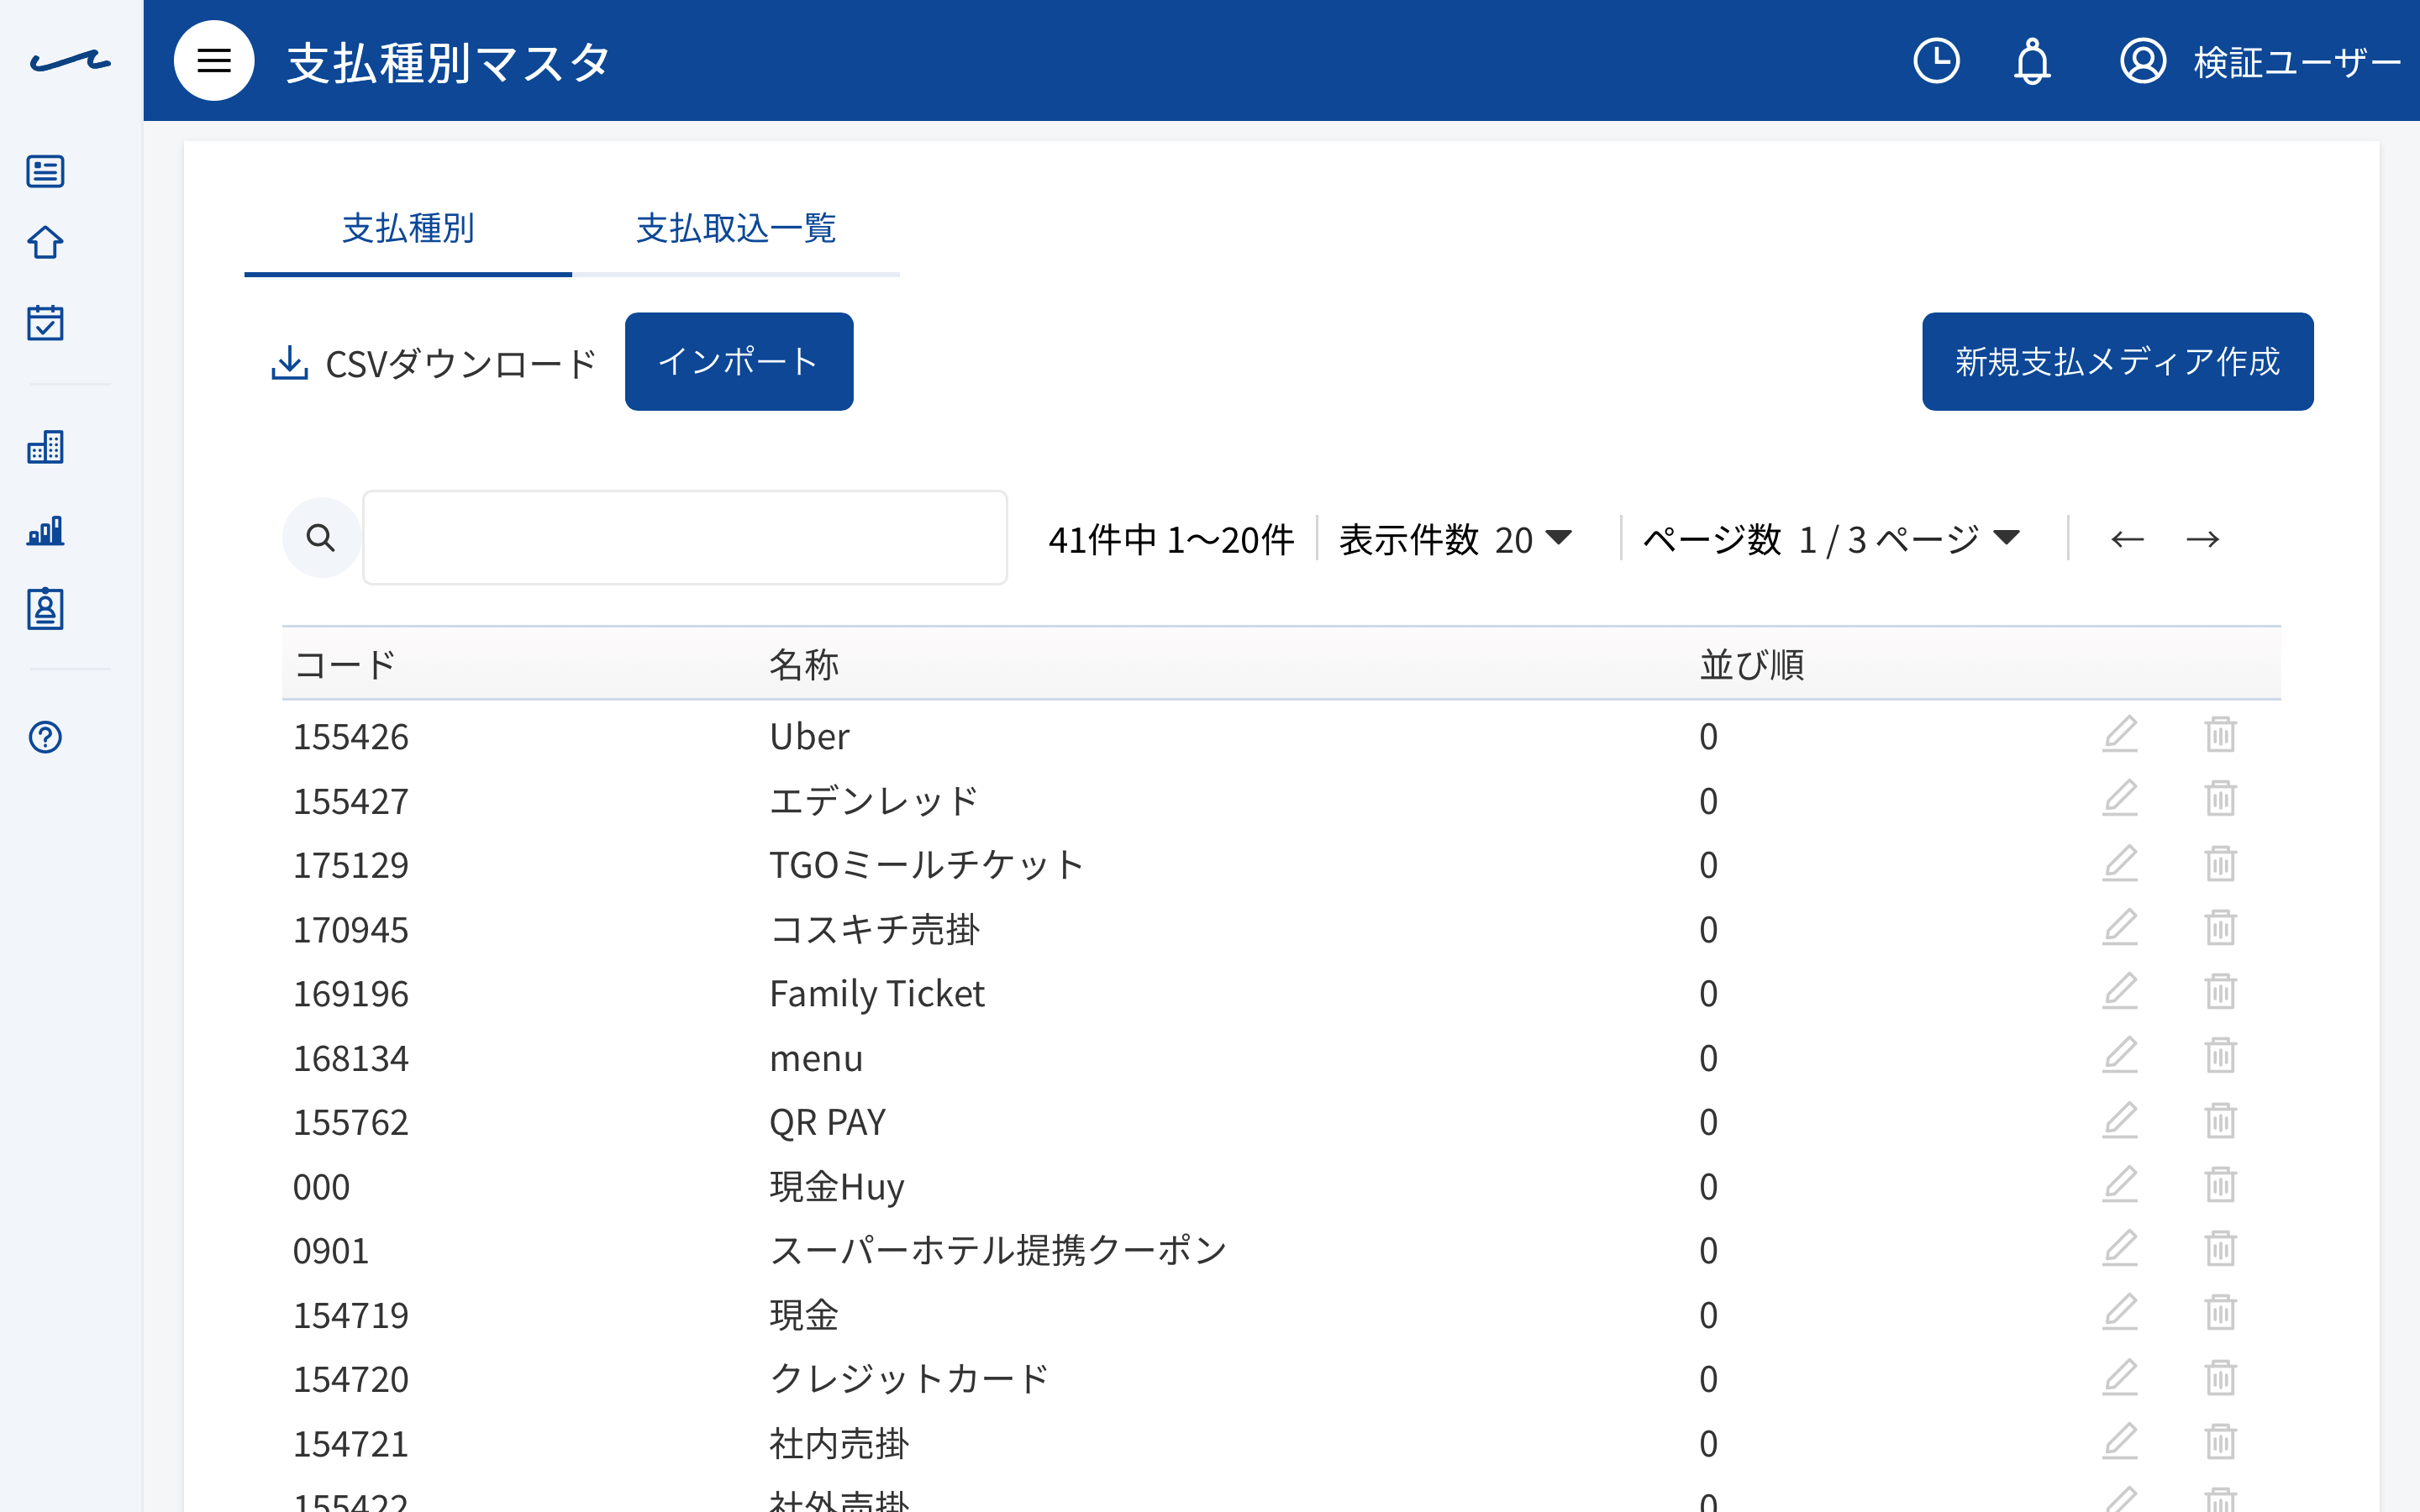2420x1512 pixels.
Task: Click the search magnifier icon
Action: 321,538
